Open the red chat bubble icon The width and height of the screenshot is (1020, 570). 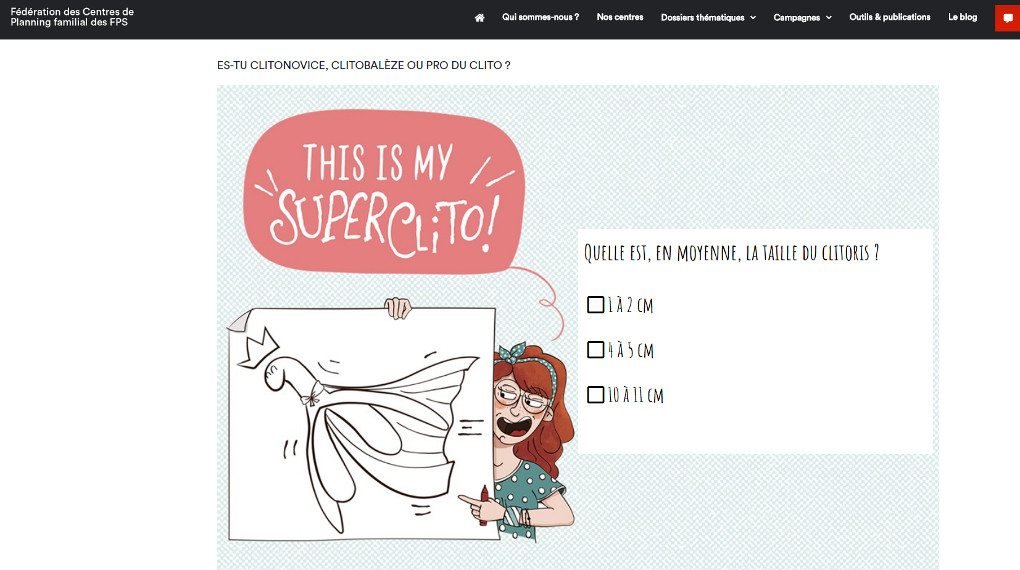coord(1008,18)
